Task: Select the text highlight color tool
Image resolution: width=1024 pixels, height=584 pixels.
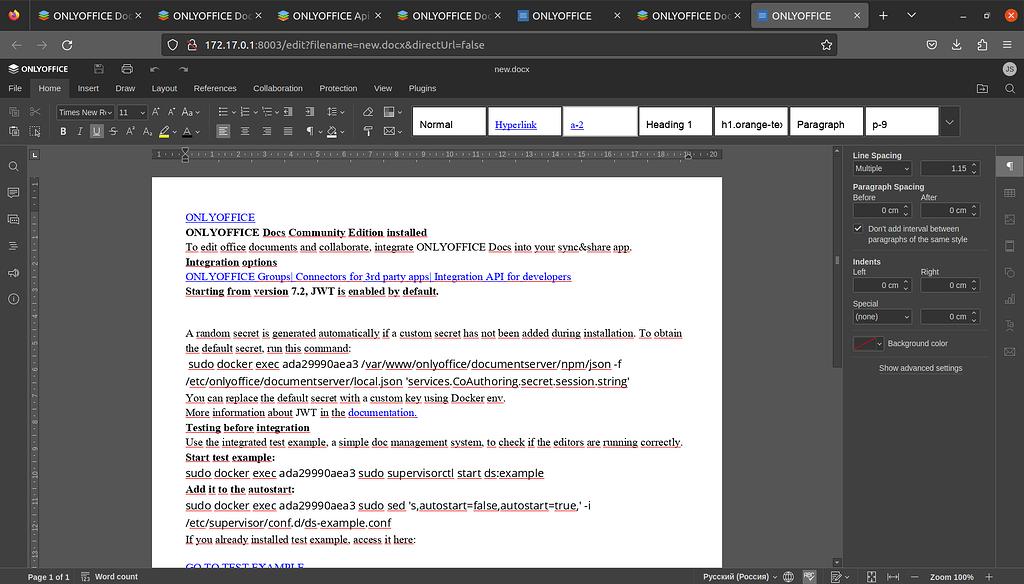Action: [161, 130]
